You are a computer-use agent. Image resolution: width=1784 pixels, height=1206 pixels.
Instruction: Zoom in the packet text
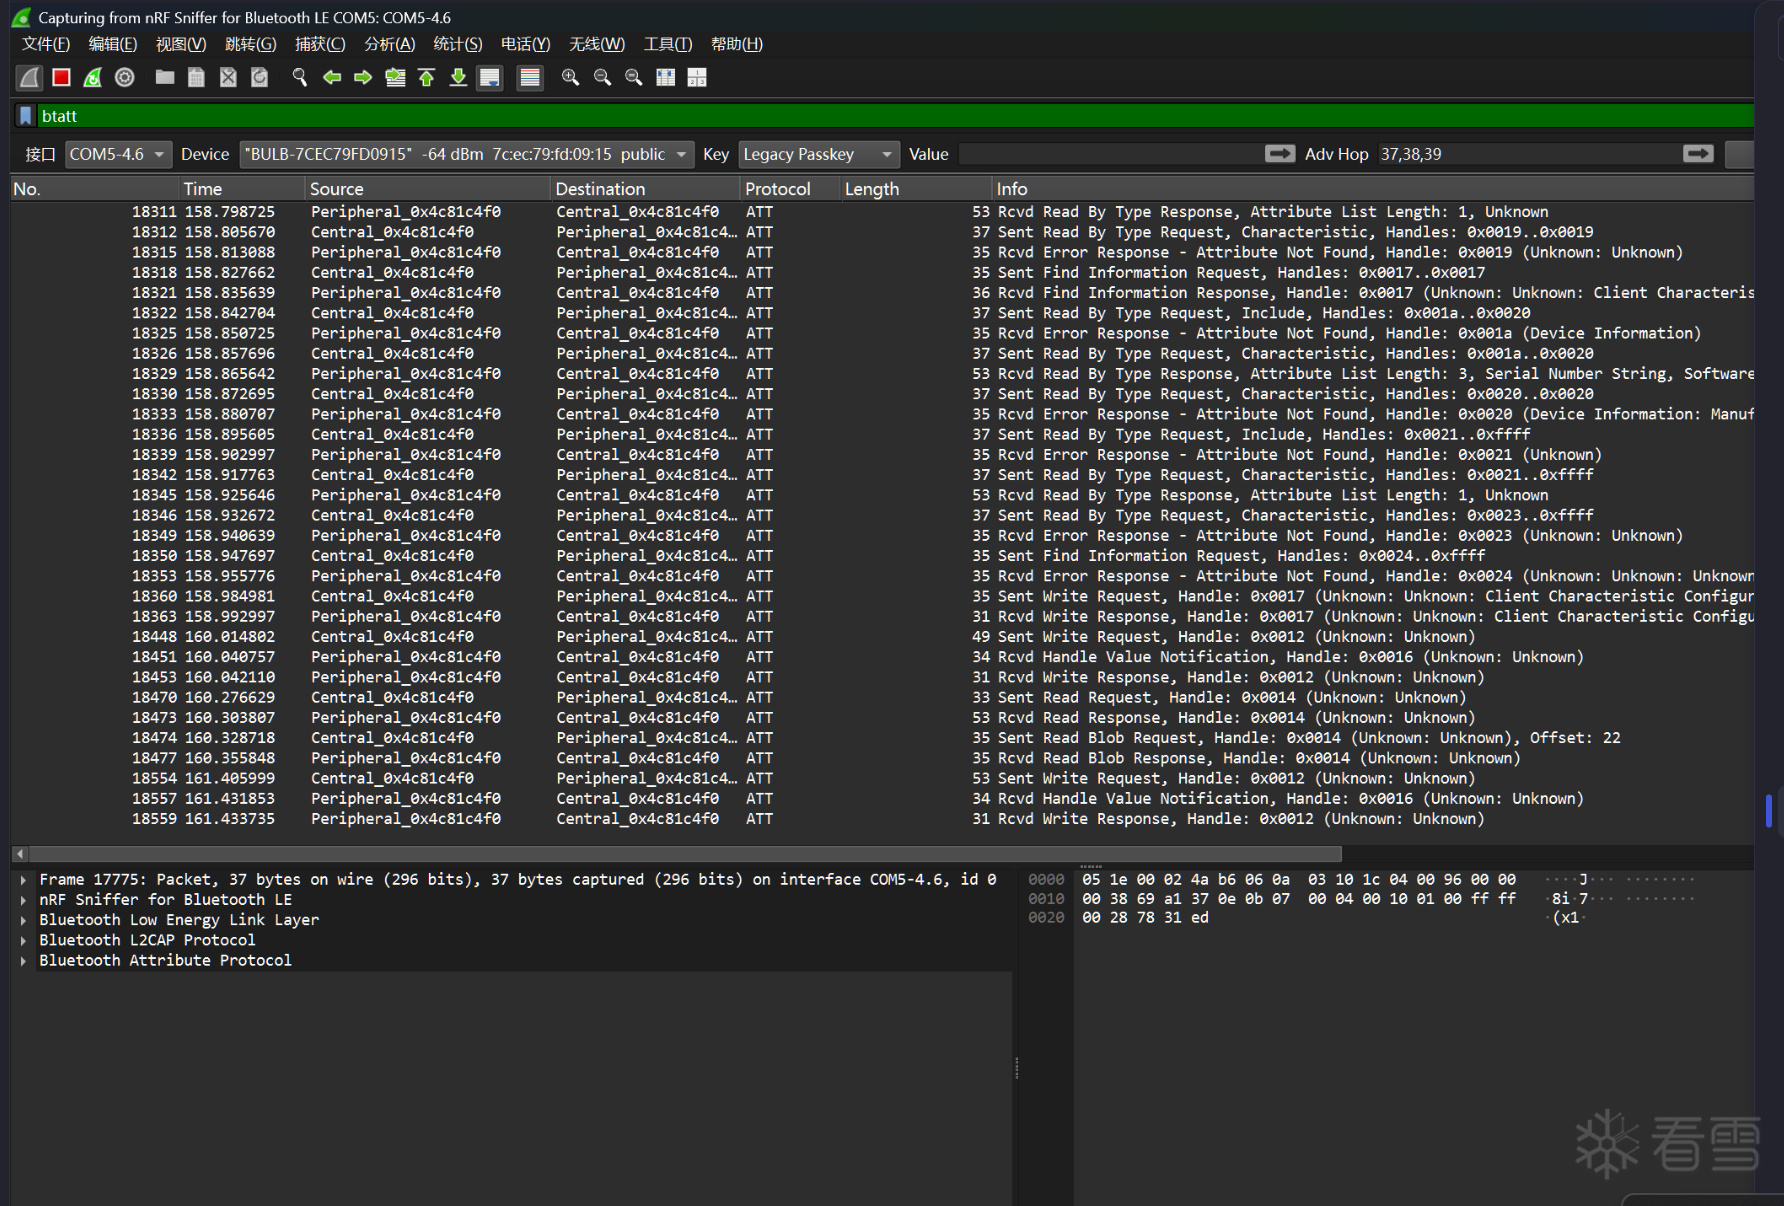[x=570, y=77]
